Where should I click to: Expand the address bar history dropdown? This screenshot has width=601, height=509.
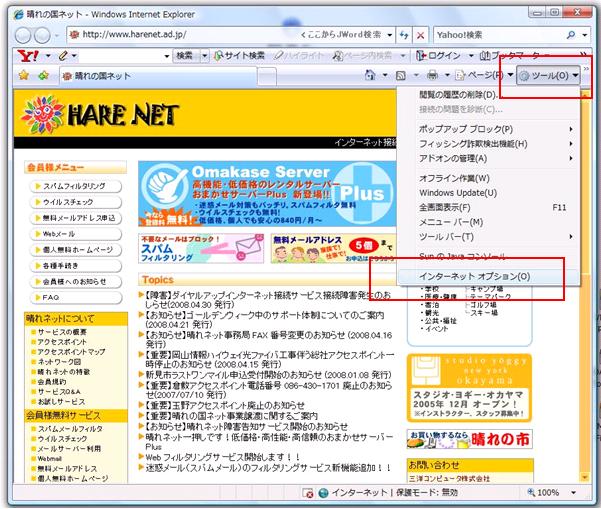pyautogui.click(x=389, y=35)
